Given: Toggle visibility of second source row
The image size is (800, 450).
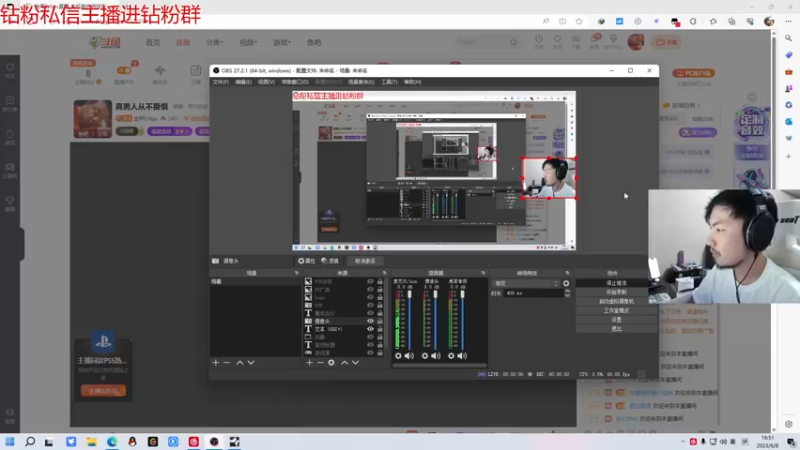Looking at the screenshot, I should coord(370,289).
